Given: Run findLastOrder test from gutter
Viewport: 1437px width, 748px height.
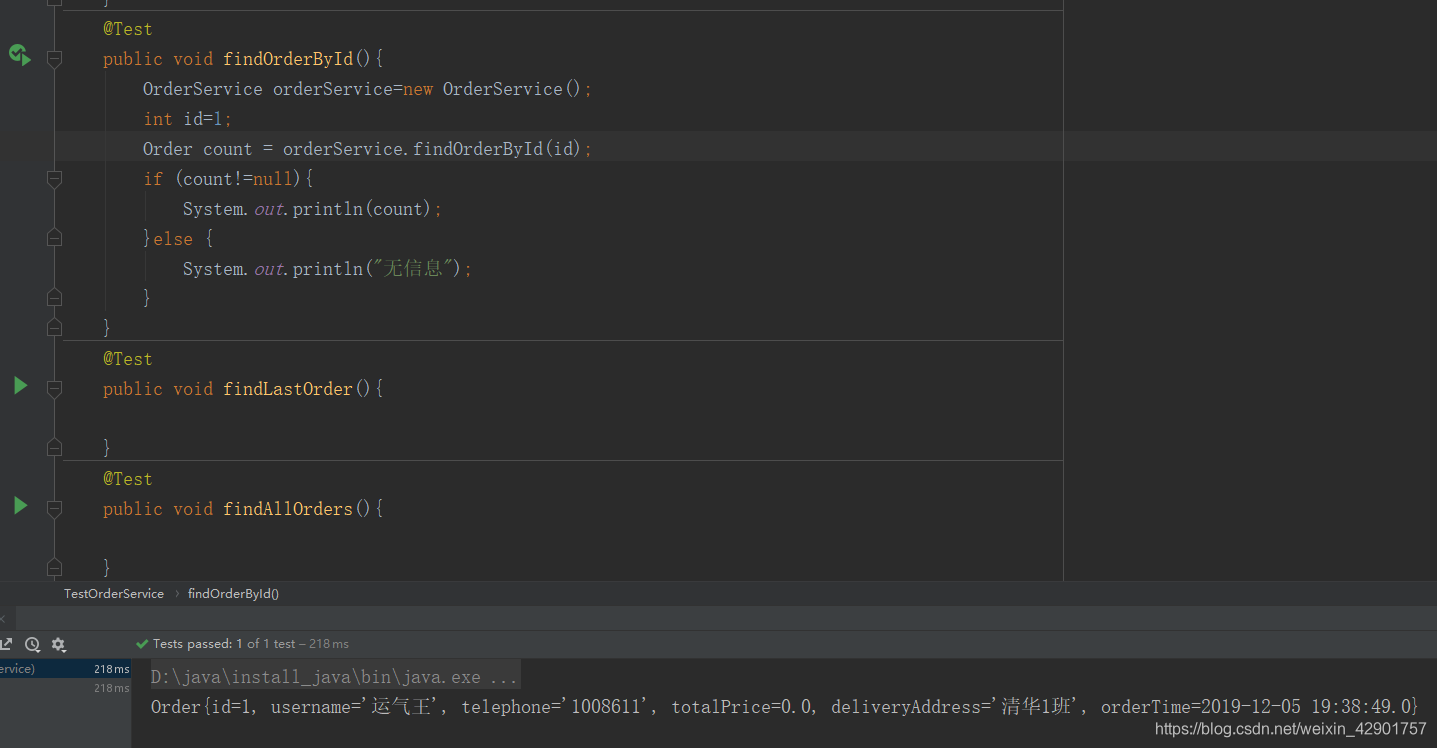Looking at the screenshot, I should [20, 386].
